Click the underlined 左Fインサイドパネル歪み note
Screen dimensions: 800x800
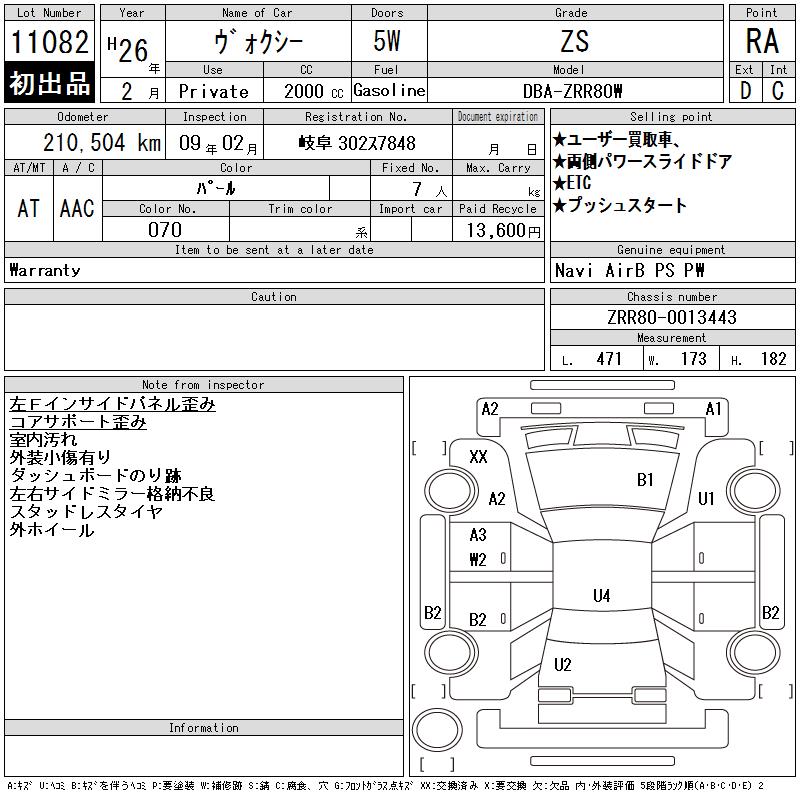(112, 404)
